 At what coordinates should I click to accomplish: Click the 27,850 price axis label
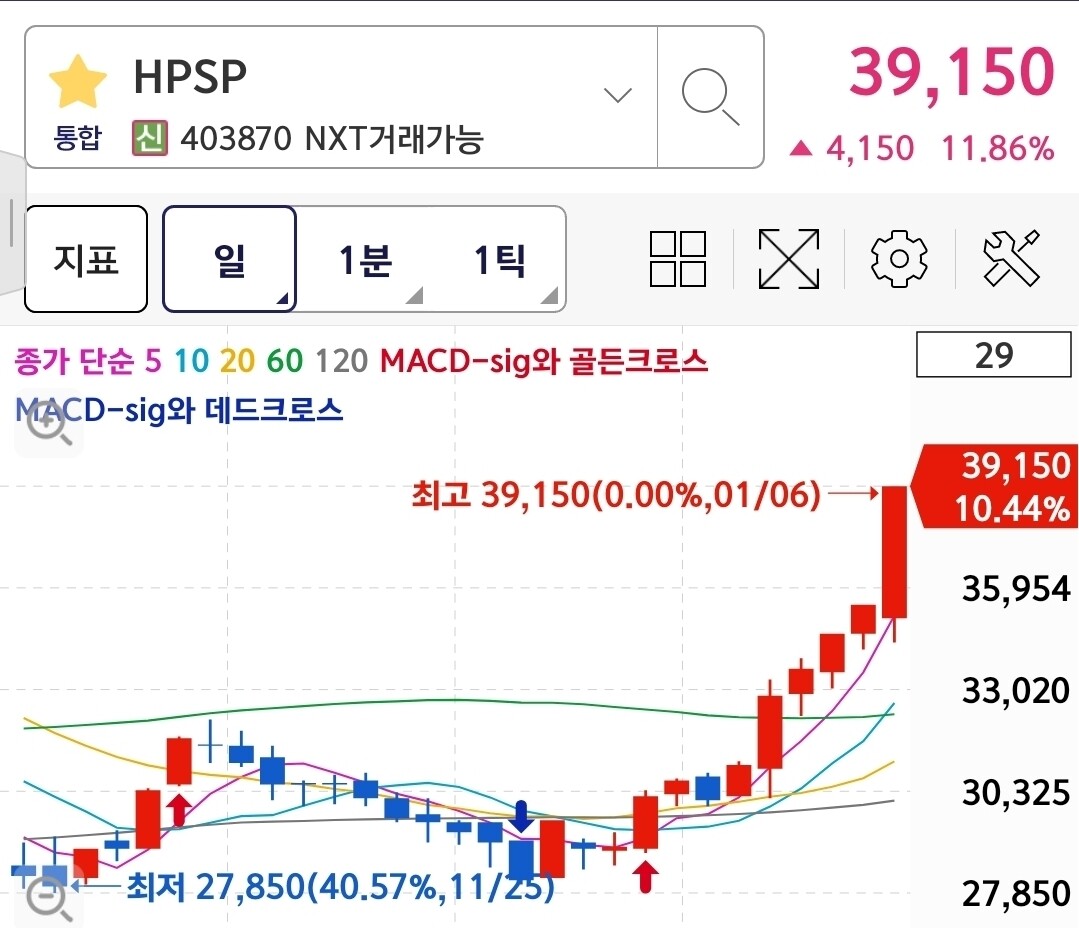click(1016, 894)
